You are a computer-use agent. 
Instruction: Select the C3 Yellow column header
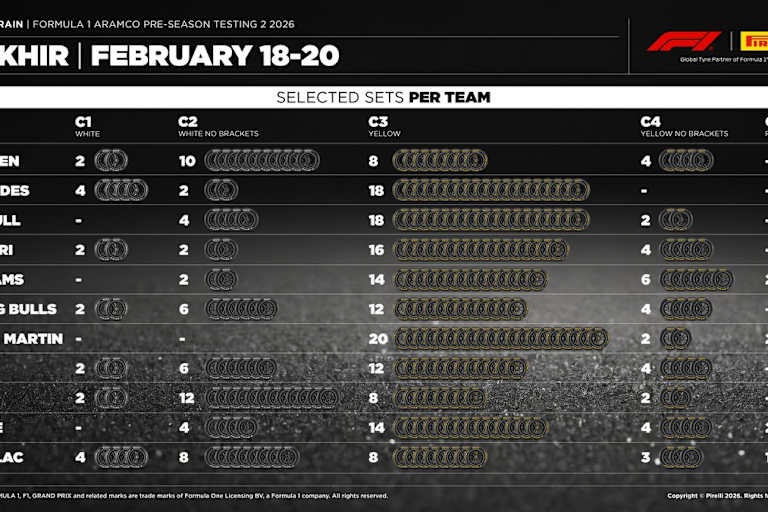coord(384,125)
